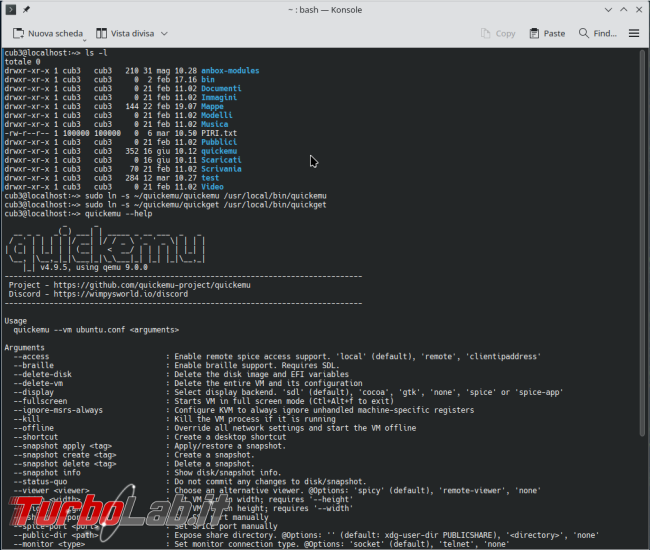Click the '--snapshot info' argument
This screenshot has height=550, width=650.
(47, 473)
